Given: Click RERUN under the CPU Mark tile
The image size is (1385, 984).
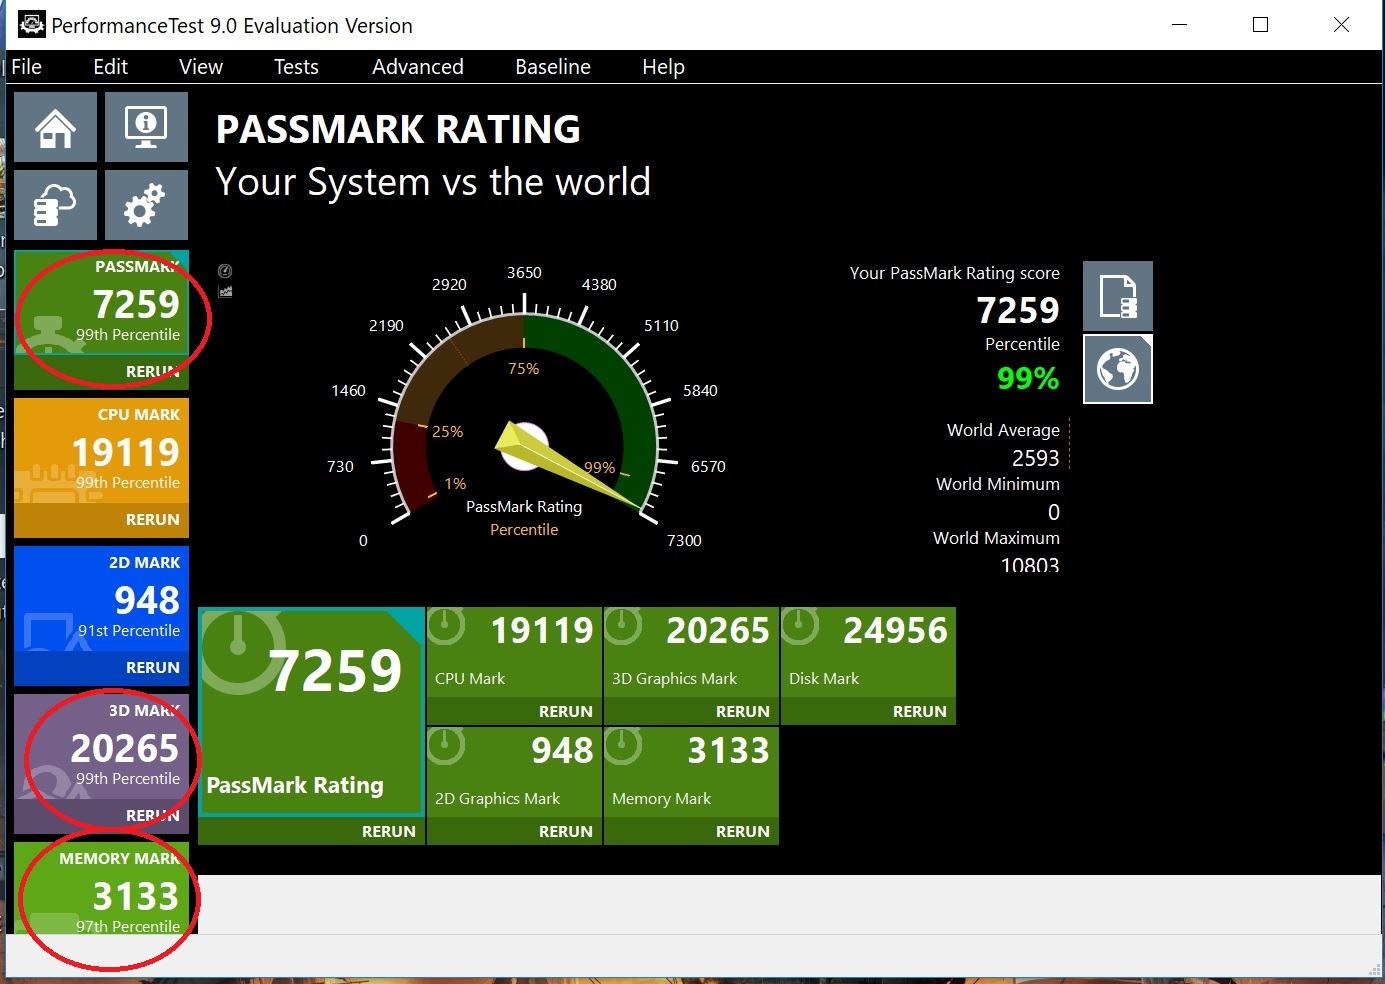Looking at the screenshot, I should pyautogui.click(x=565, y=711).
